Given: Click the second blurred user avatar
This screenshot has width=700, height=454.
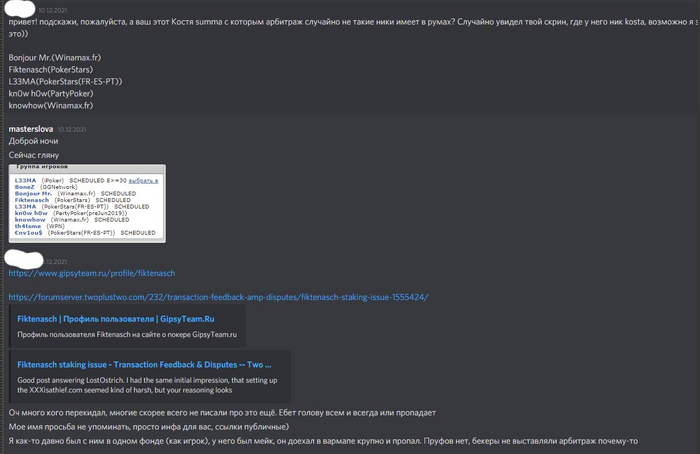Looking at the screenshot, I should pos(24,259).
